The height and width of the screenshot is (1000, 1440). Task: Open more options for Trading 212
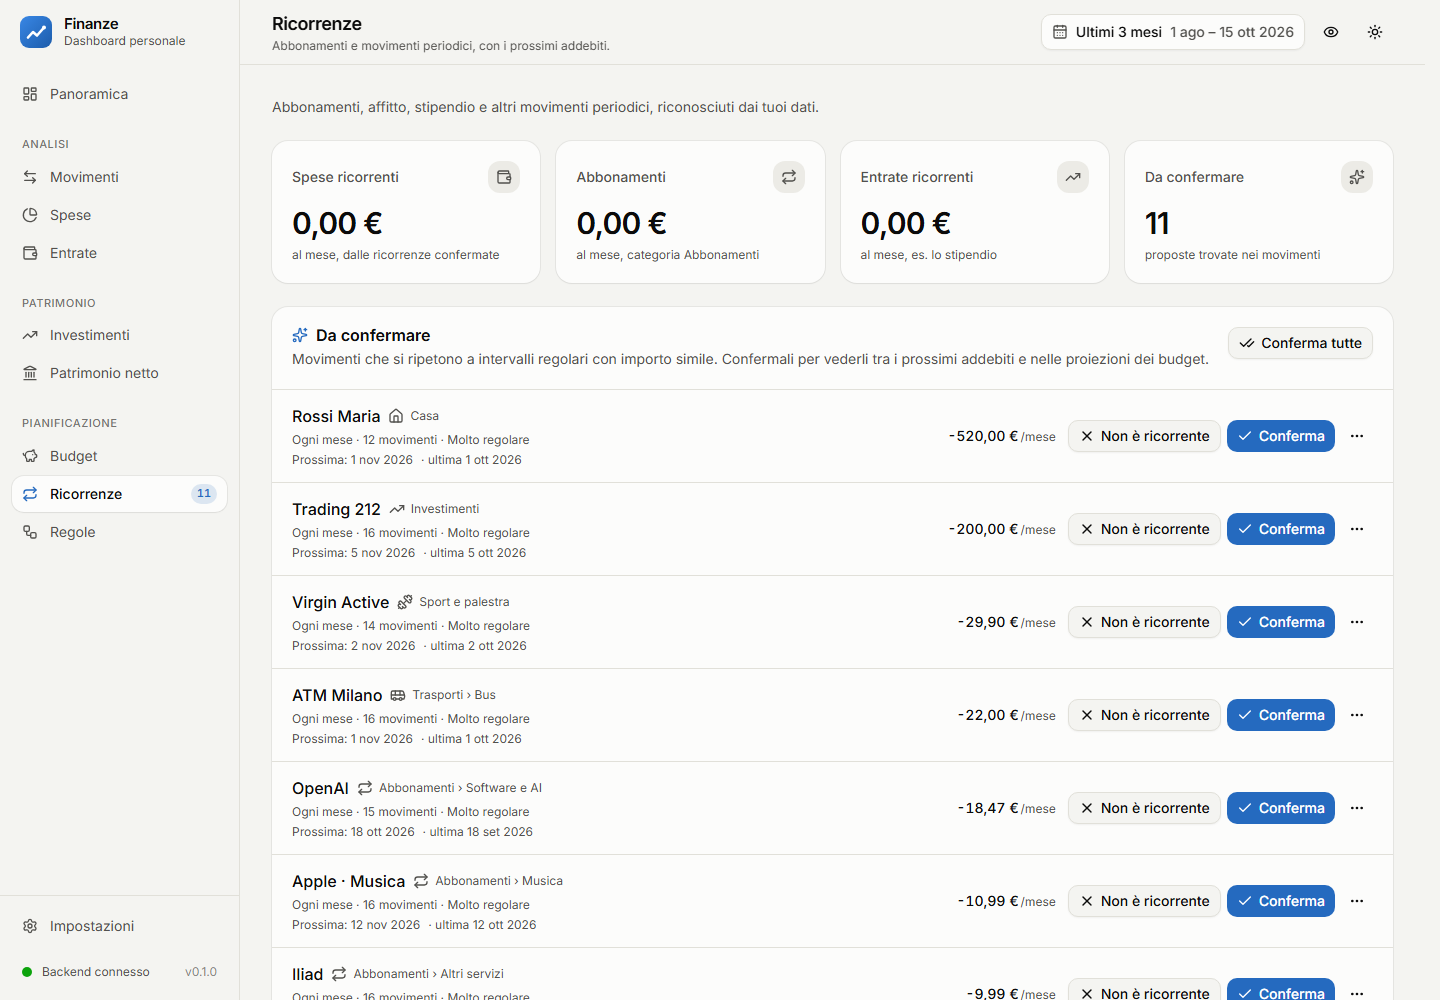tap(1357, 529)
